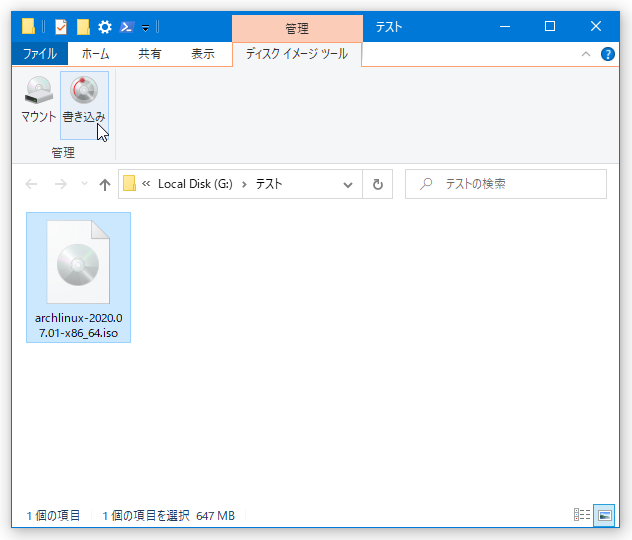
Task: Open the ファイル (File) menu tab
Action: [40, 54]
